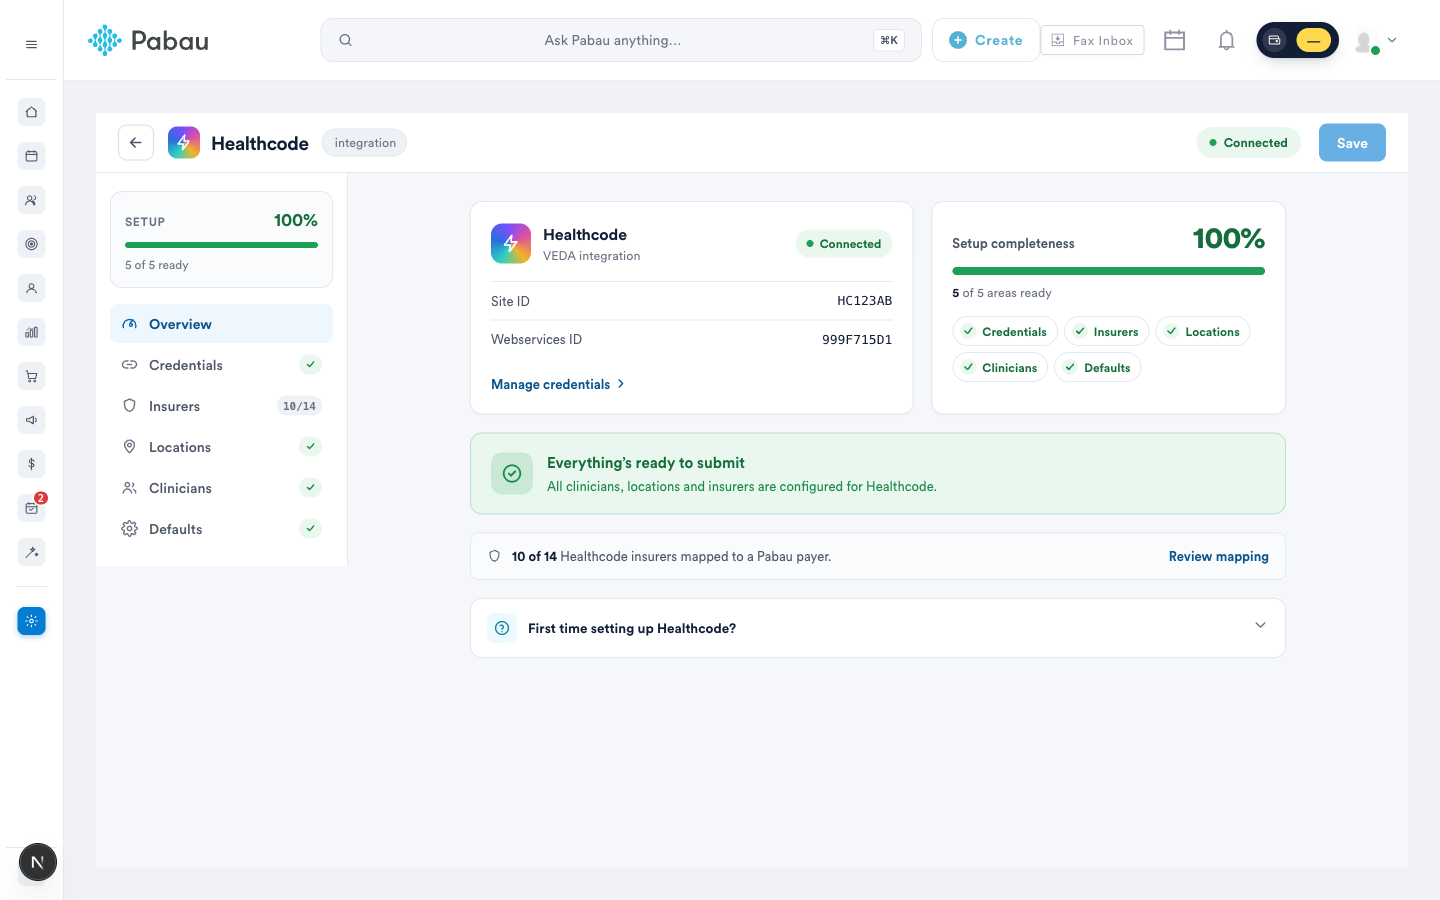
Task: Click the Connected badge in Healthcode card
Action: click(x=844, y=243)
